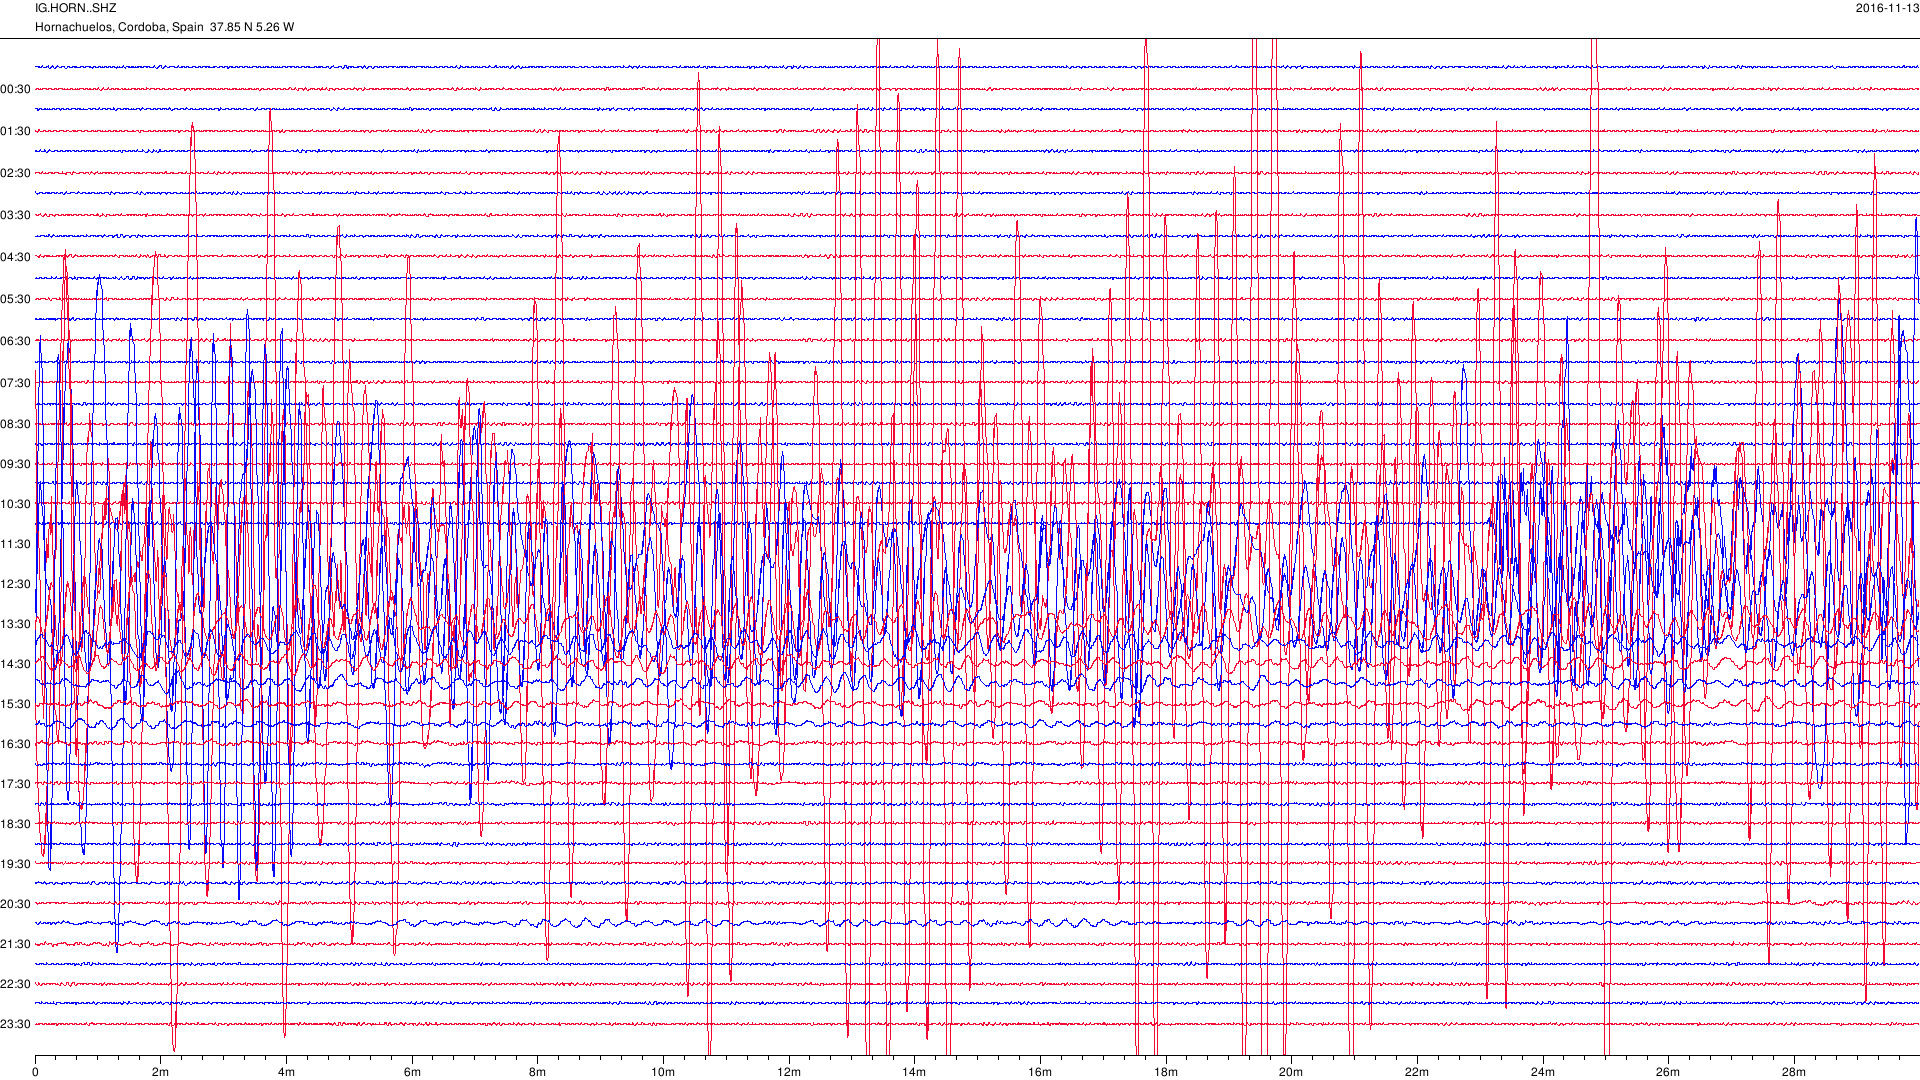Select the 05:30 time row label

click(x=16, y=299)
